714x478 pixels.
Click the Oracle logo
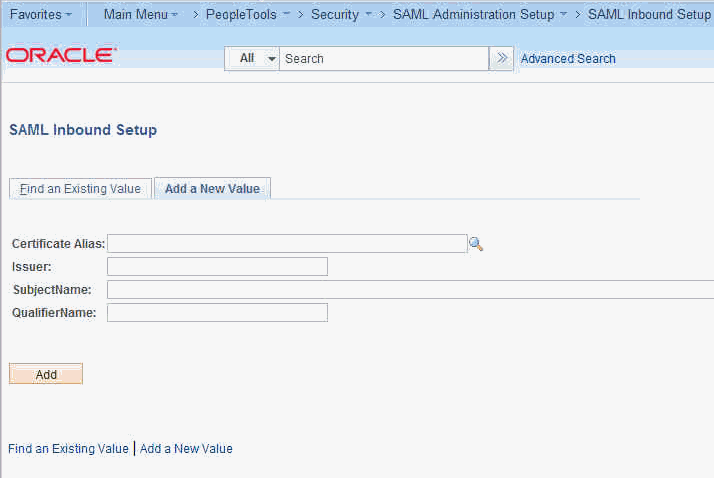tap(60, 56)
